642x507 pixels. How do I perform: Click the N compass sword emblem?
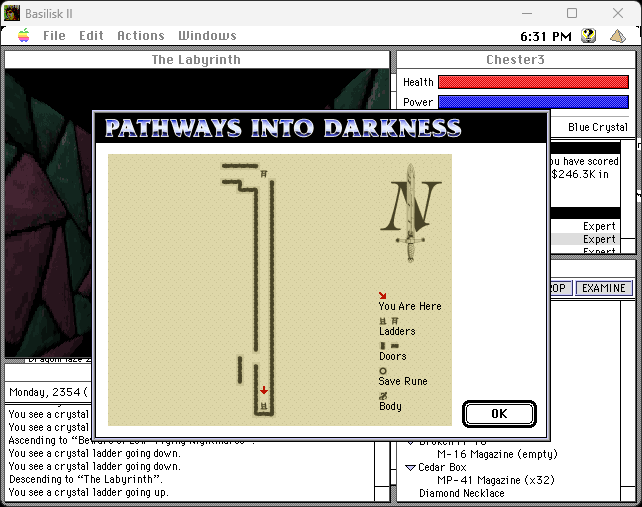click(x=411, y=213)
